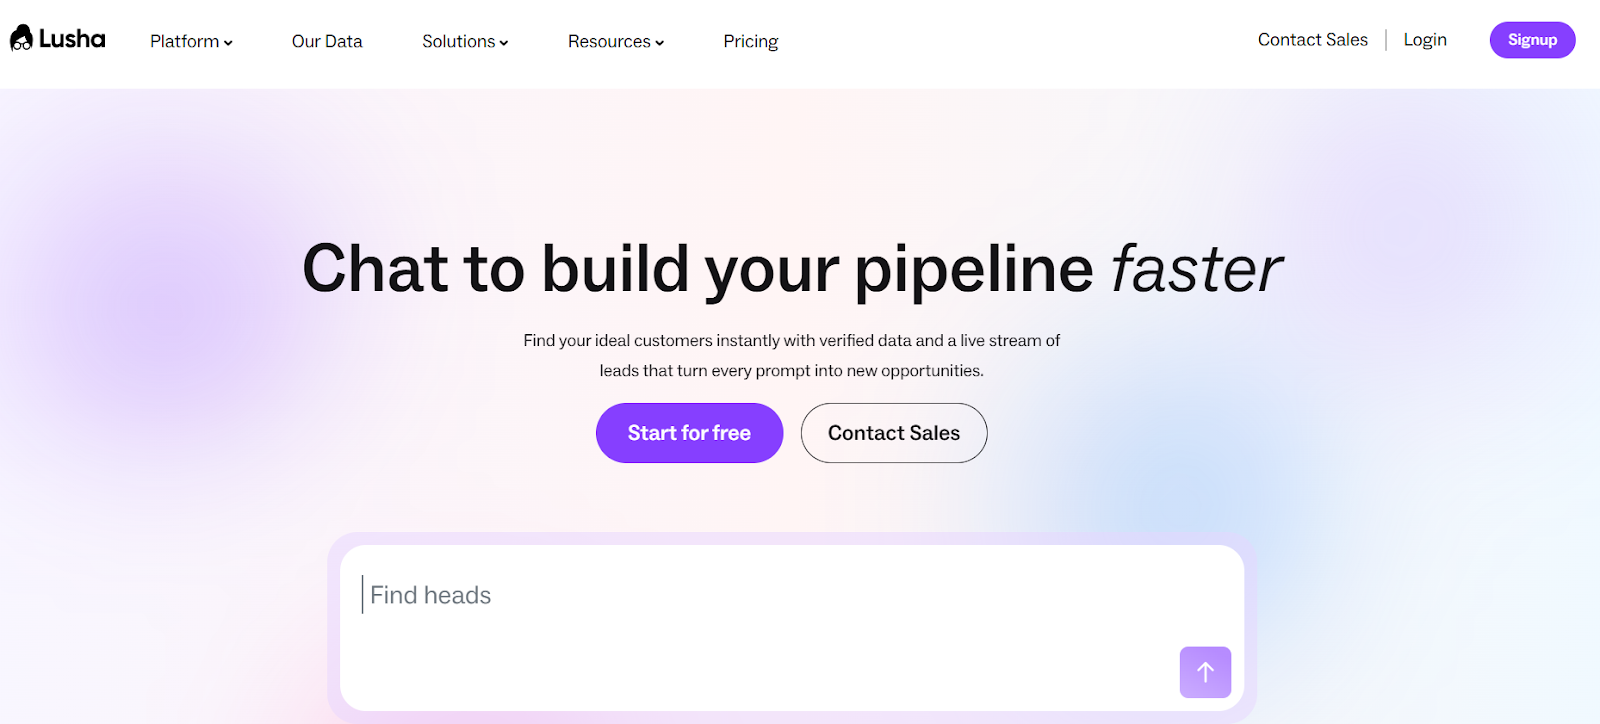Screen dimensions: 1600x724
Task: Place the cursor in the chat box
Action: tap(700, 610)
